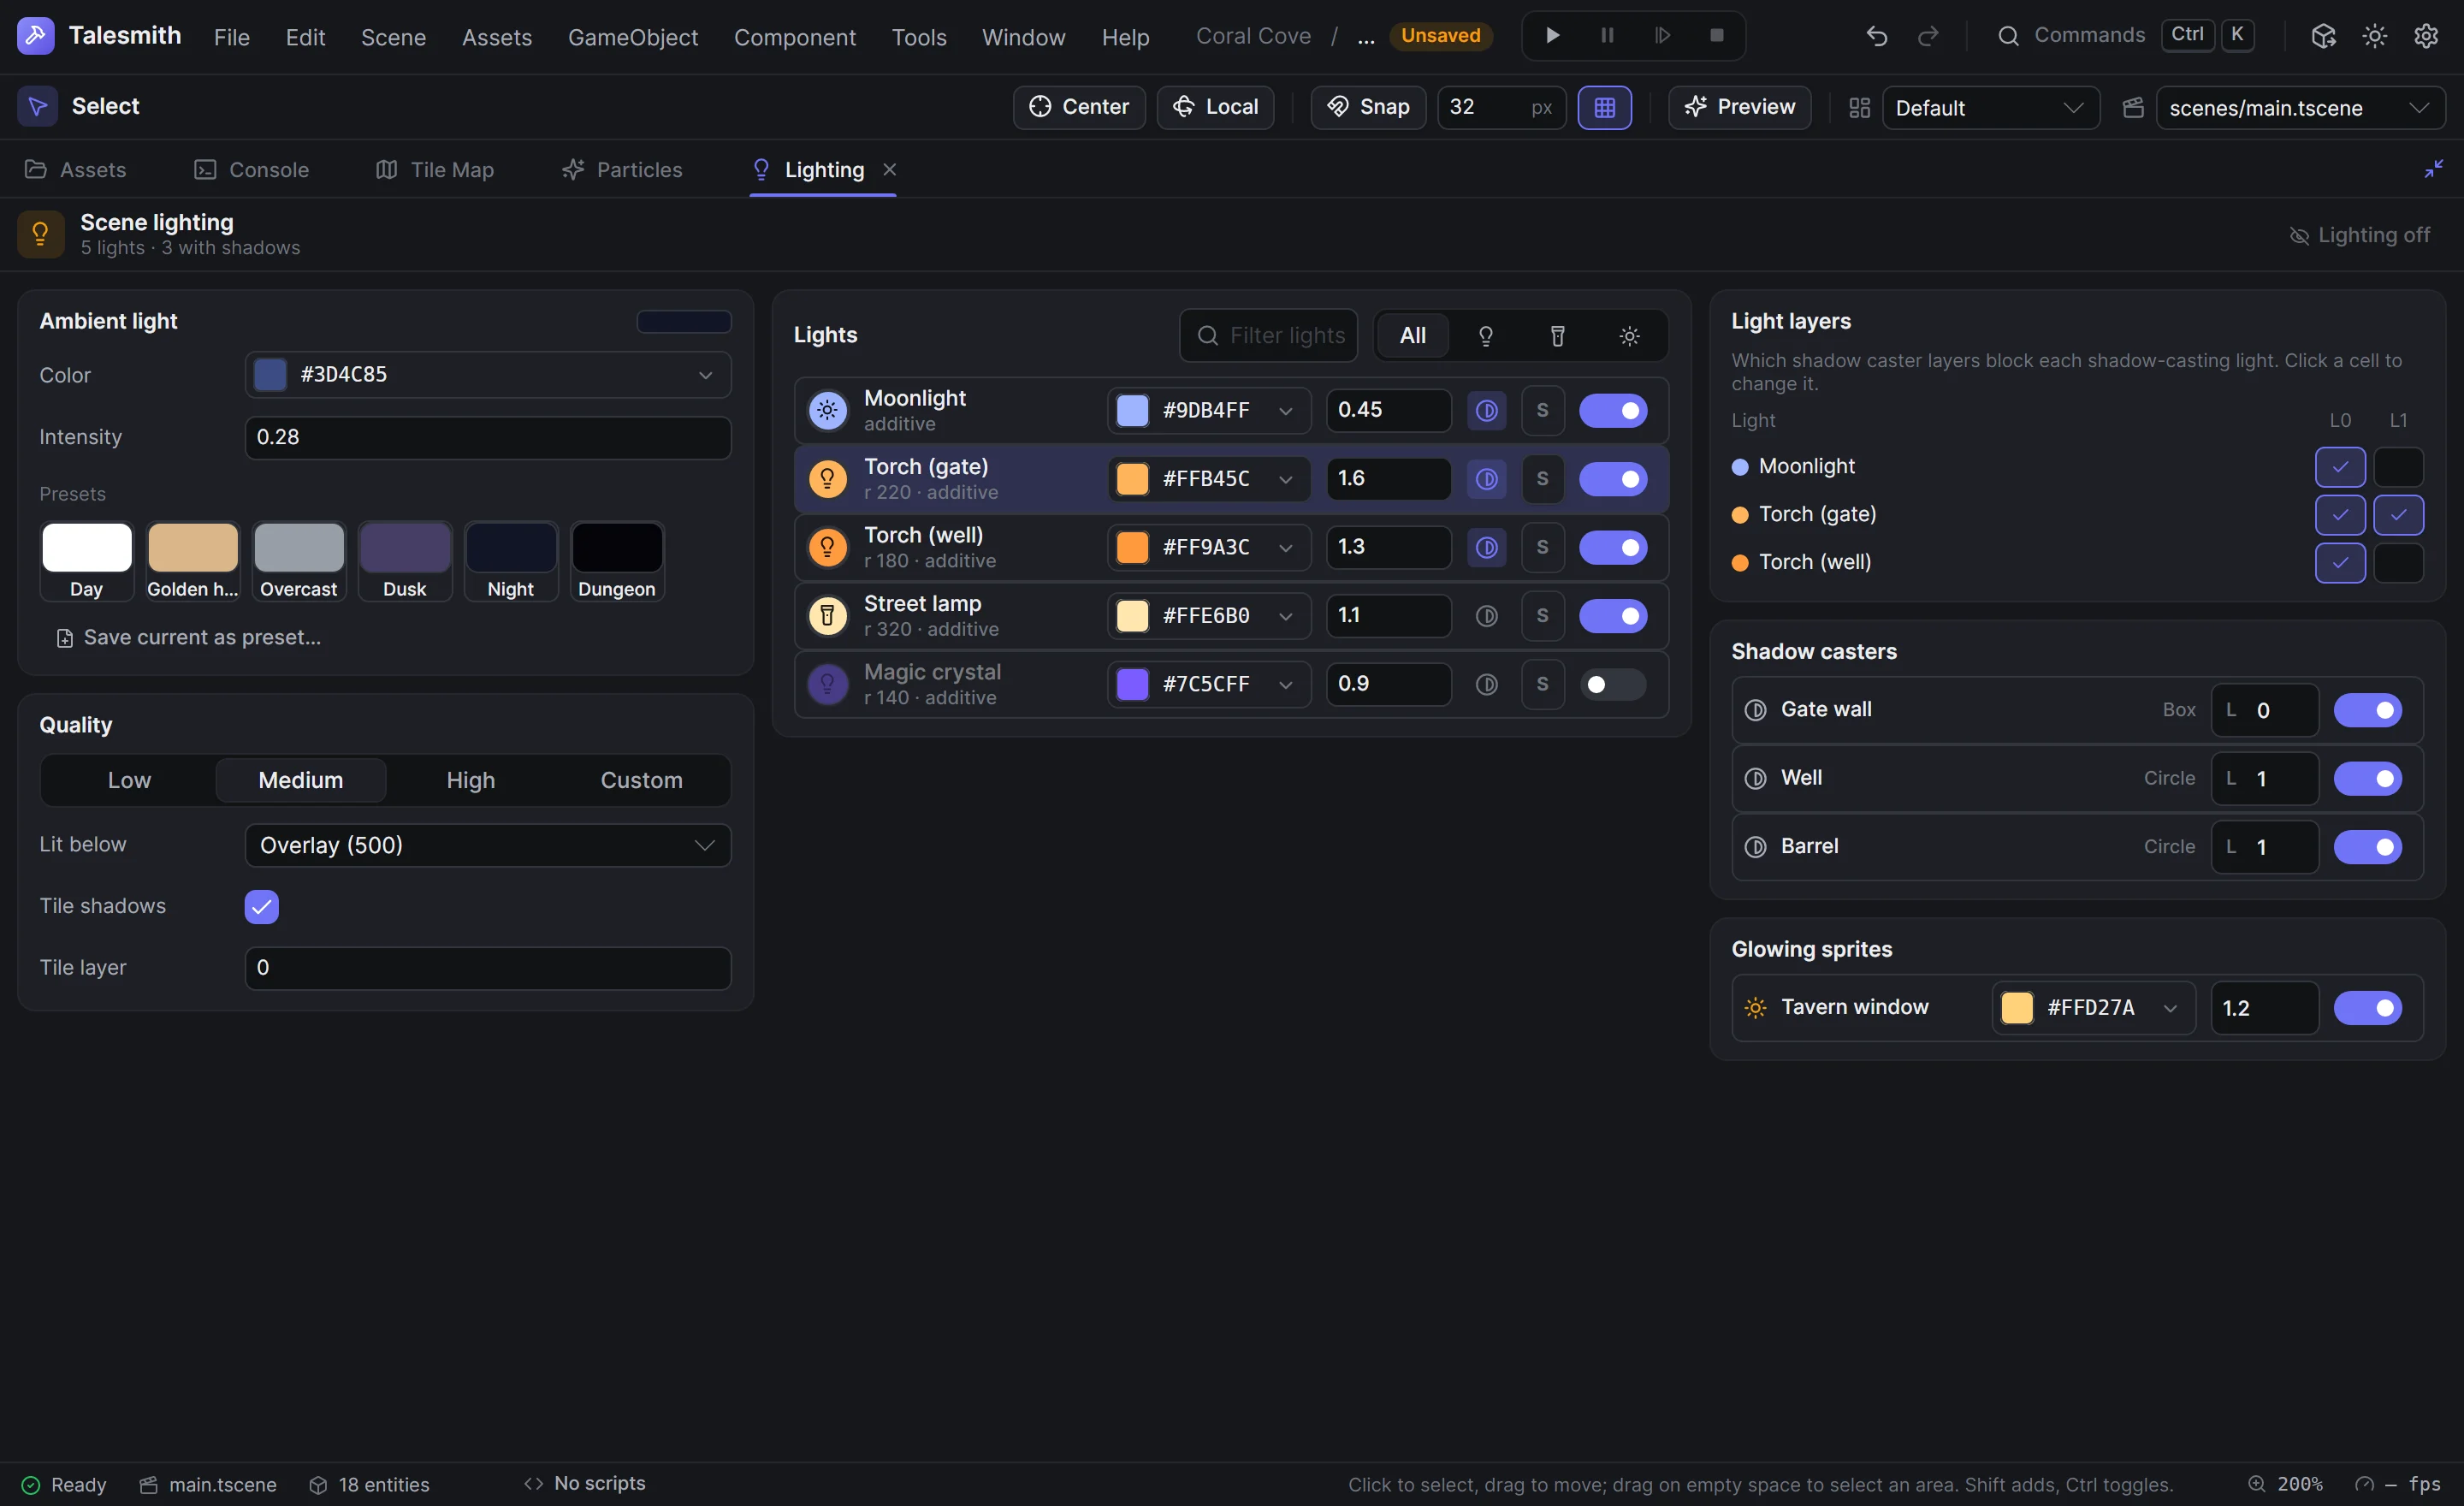The height and width of the screenshot is (1506, 2464).
Task: Expand the Lit below Overlay (500) dropdown
Action: click(488, 846)
